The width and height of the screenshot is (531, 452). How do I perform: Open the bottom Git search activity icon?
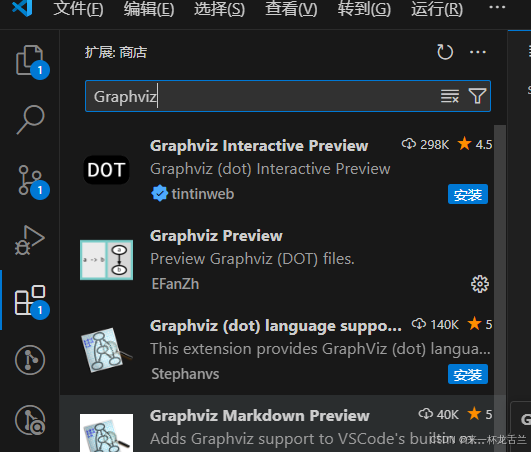click(x=30, y=420)
